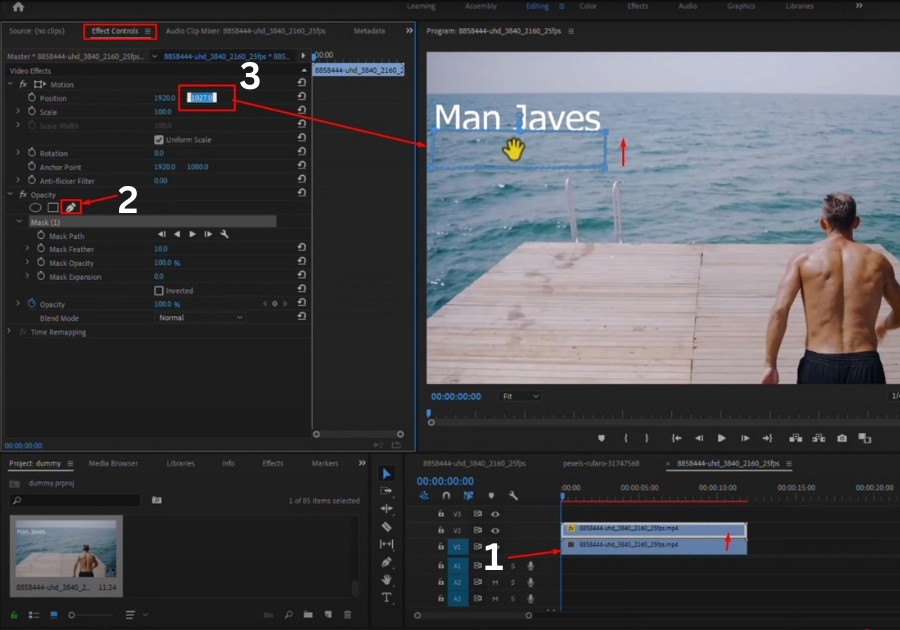Screen dimensions: 900x630
Task: Select the Selection tool arrow
Action: [x=387, y=473]
